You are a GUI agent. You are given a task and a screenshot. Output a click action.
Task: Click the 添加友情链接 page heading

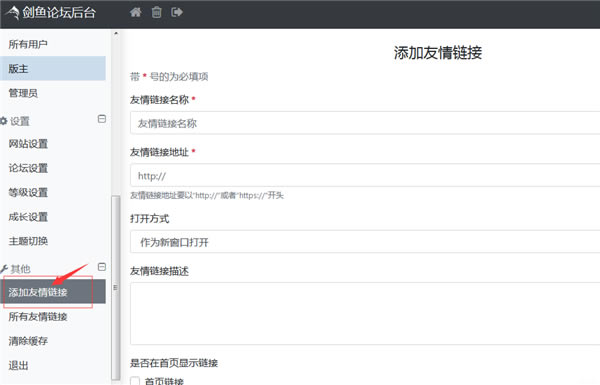[438, 53]
